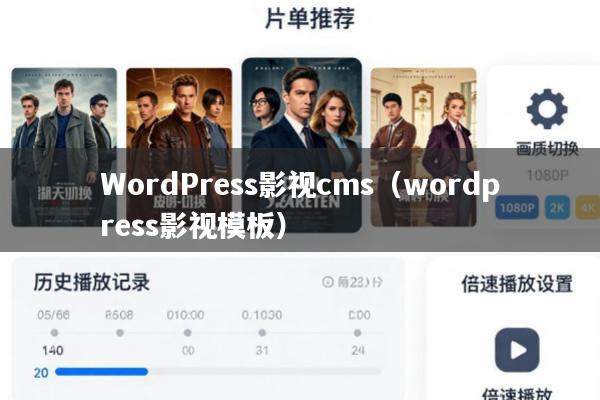Click the clock icon beside history header
The height and width of the screenshot is (400, 600).
(x=328, y=282)
